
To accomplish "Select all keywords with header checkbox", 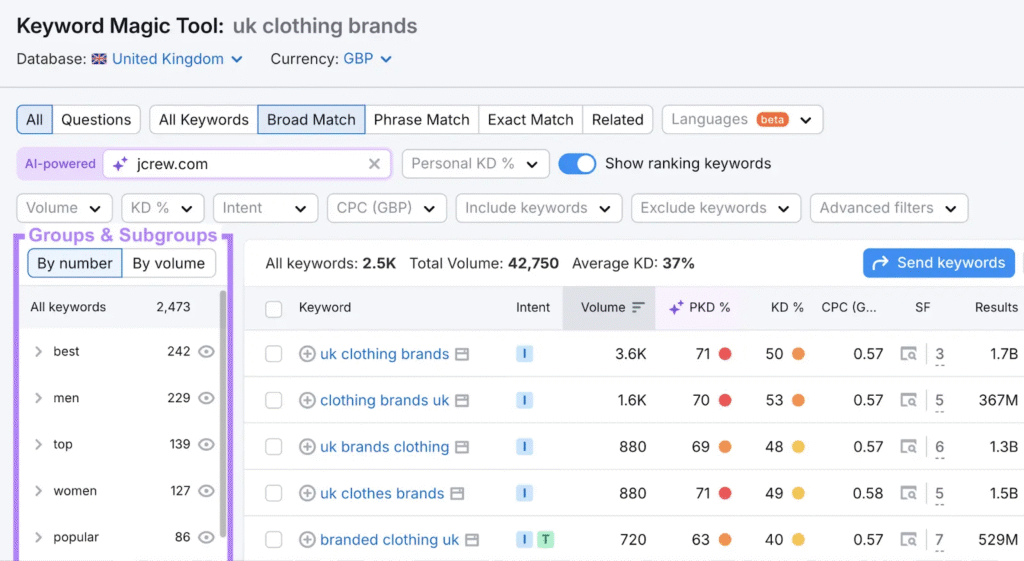I will pyautogui.click(x=274, y=308).
